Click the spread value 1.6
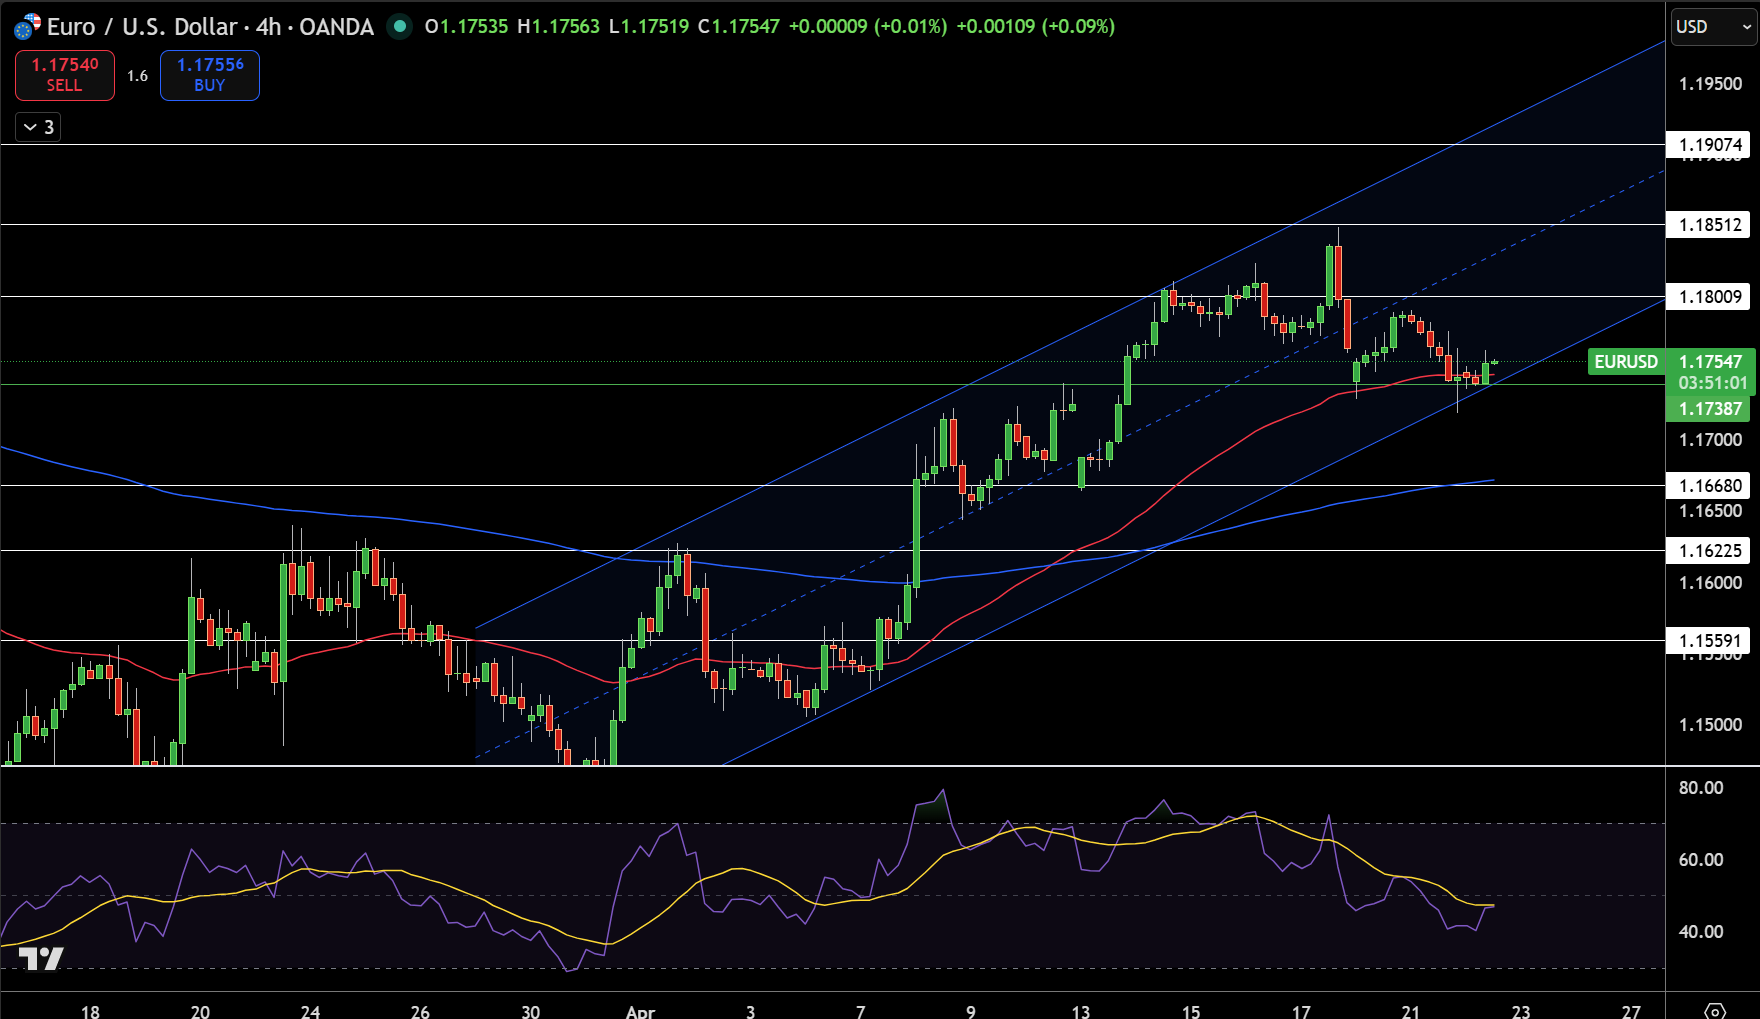The height and width of the screenshot is (1019, 1760). [x=137, y=76]
